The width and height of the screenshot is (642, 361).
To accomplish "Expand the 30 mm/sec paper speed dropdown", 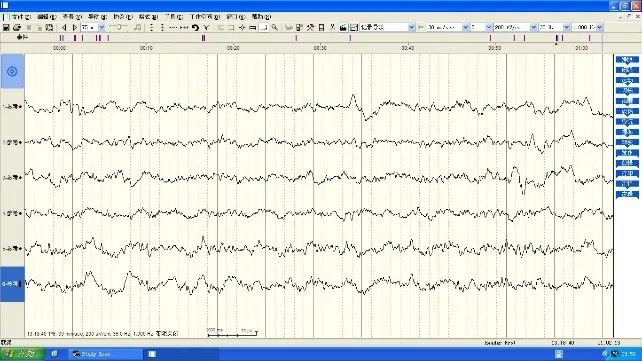I will point(465,27).
